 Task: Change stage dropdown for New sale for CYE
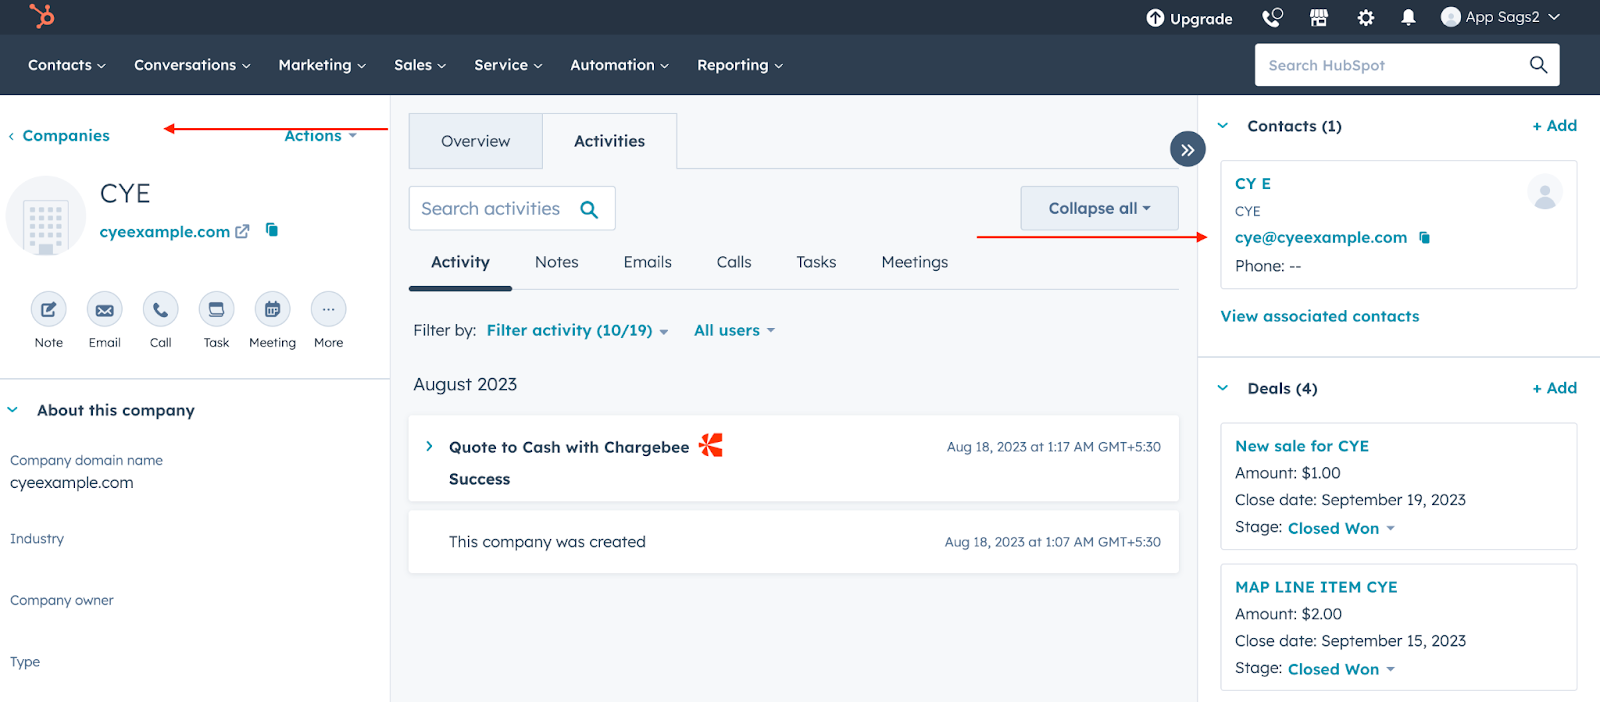click(1341, 528)
